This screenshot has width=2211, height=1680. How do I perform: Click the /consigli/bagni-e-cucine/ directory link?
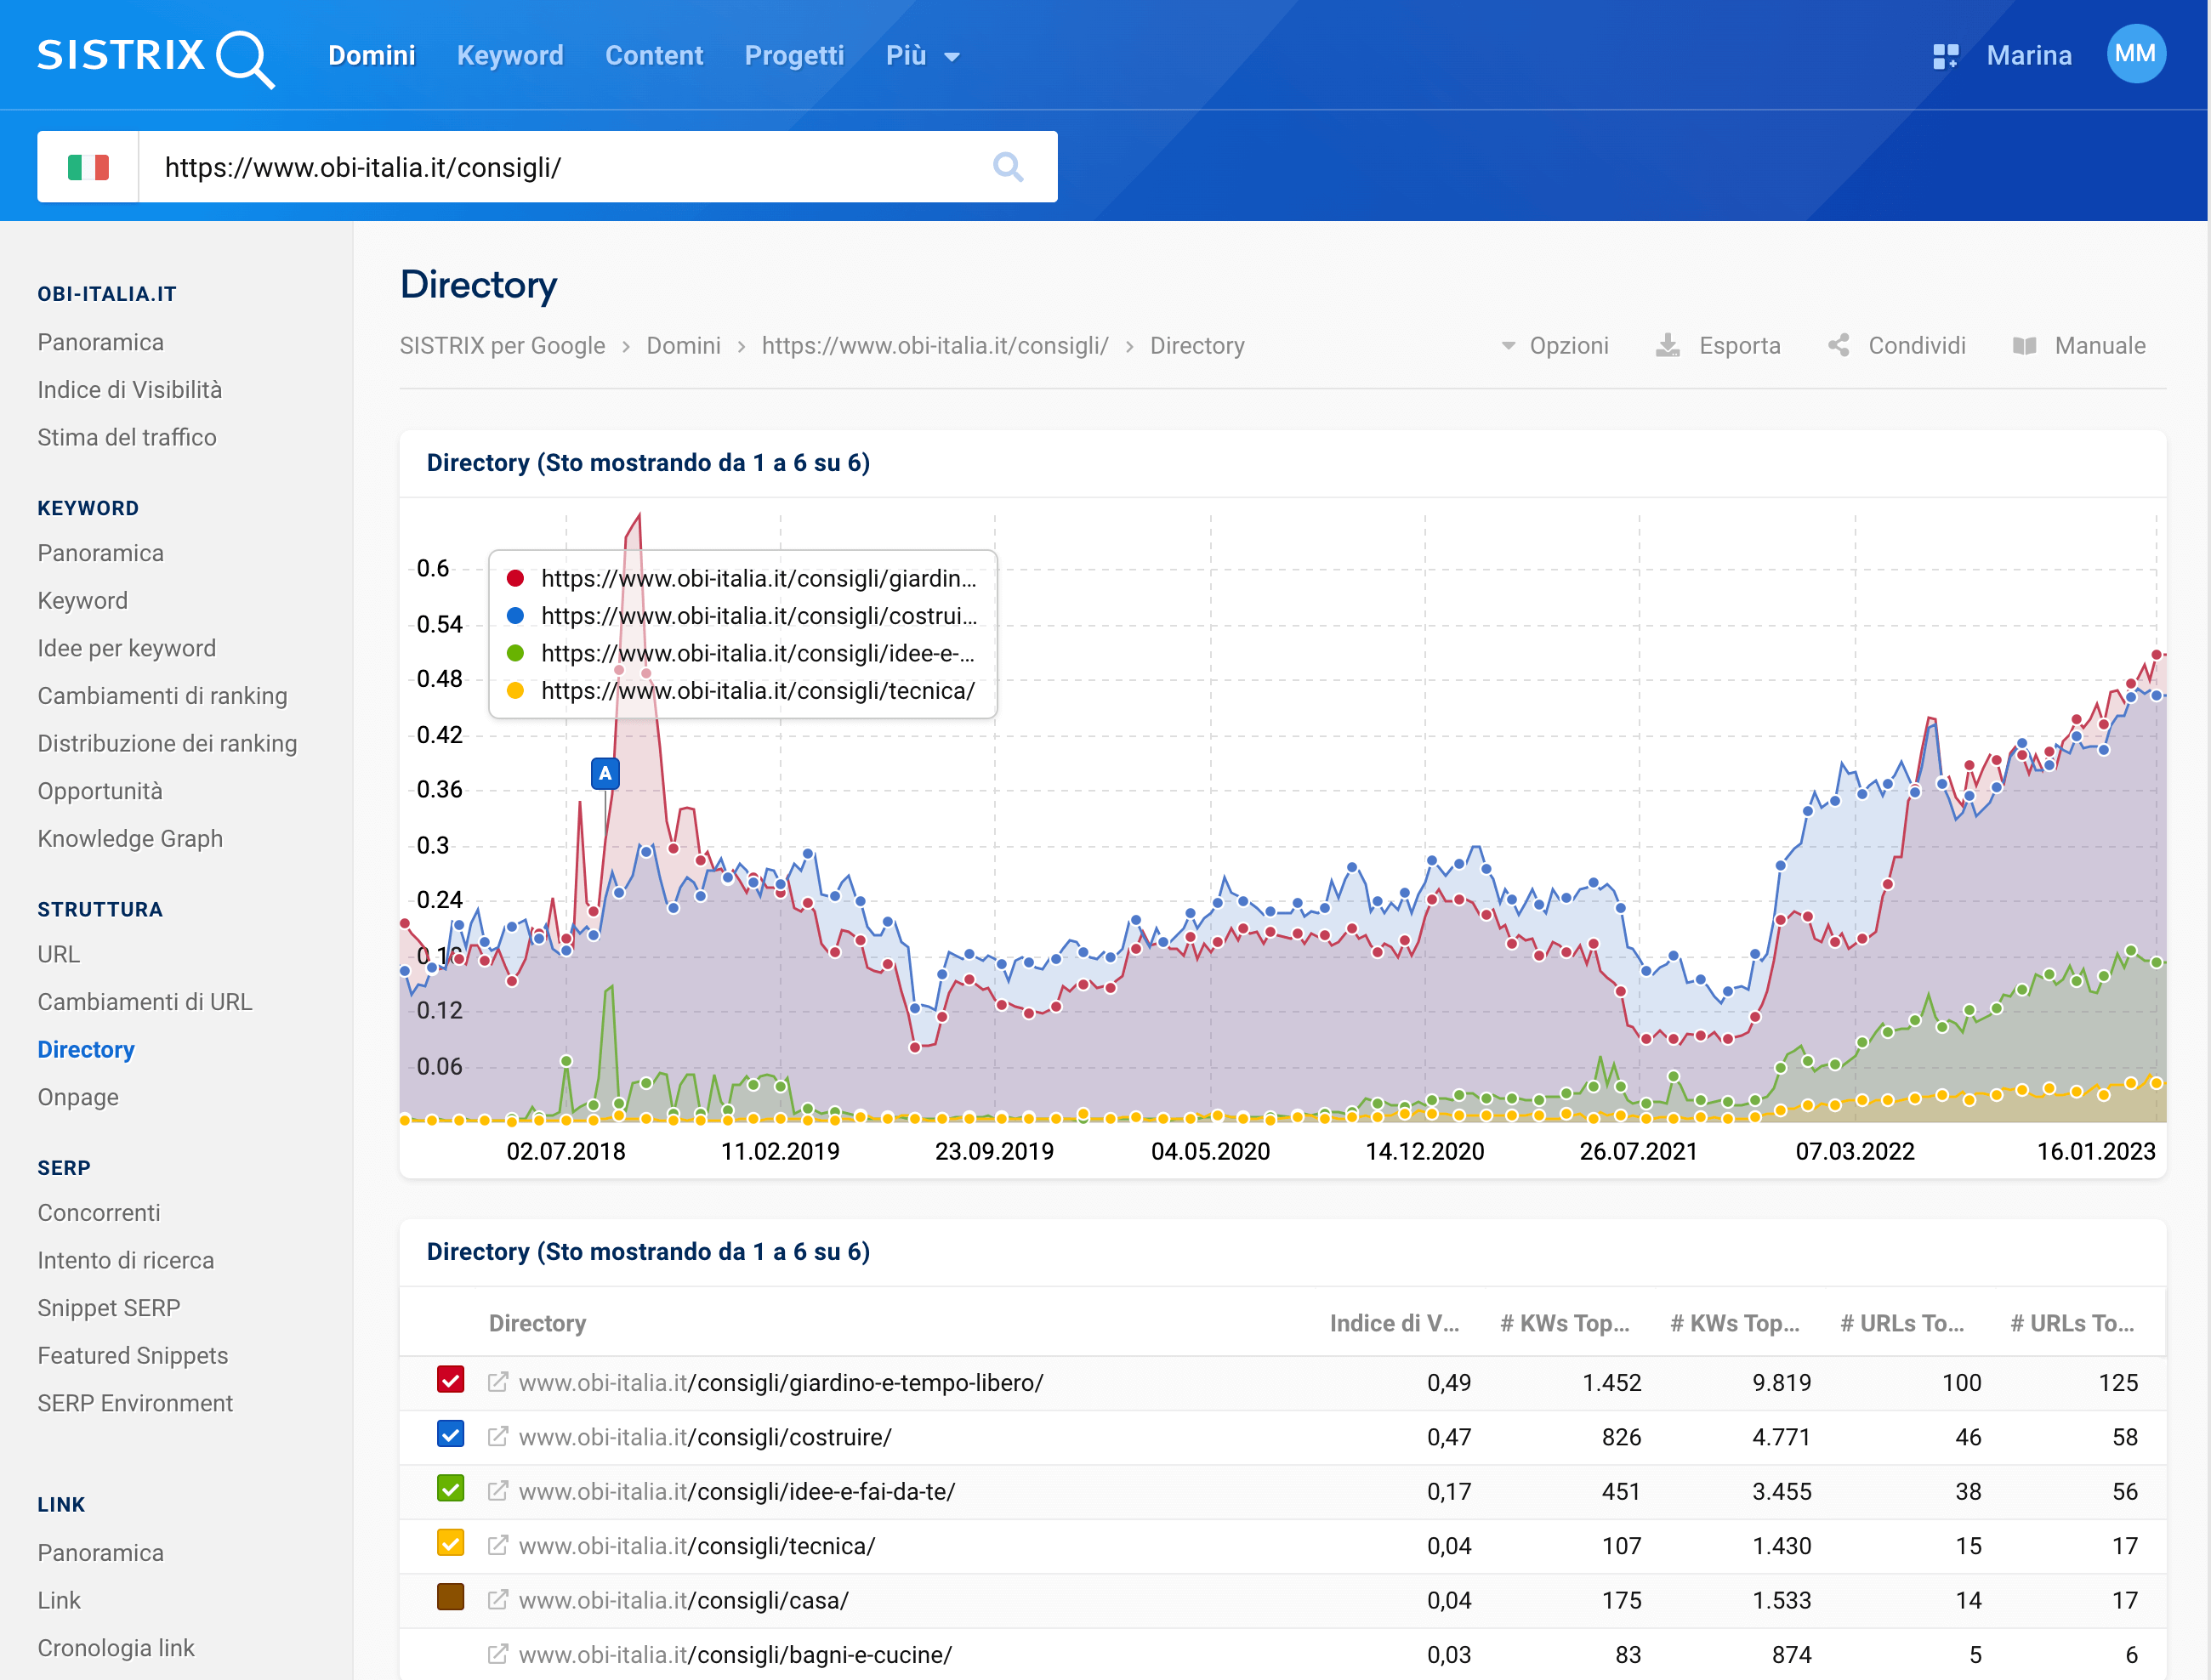735,1655
